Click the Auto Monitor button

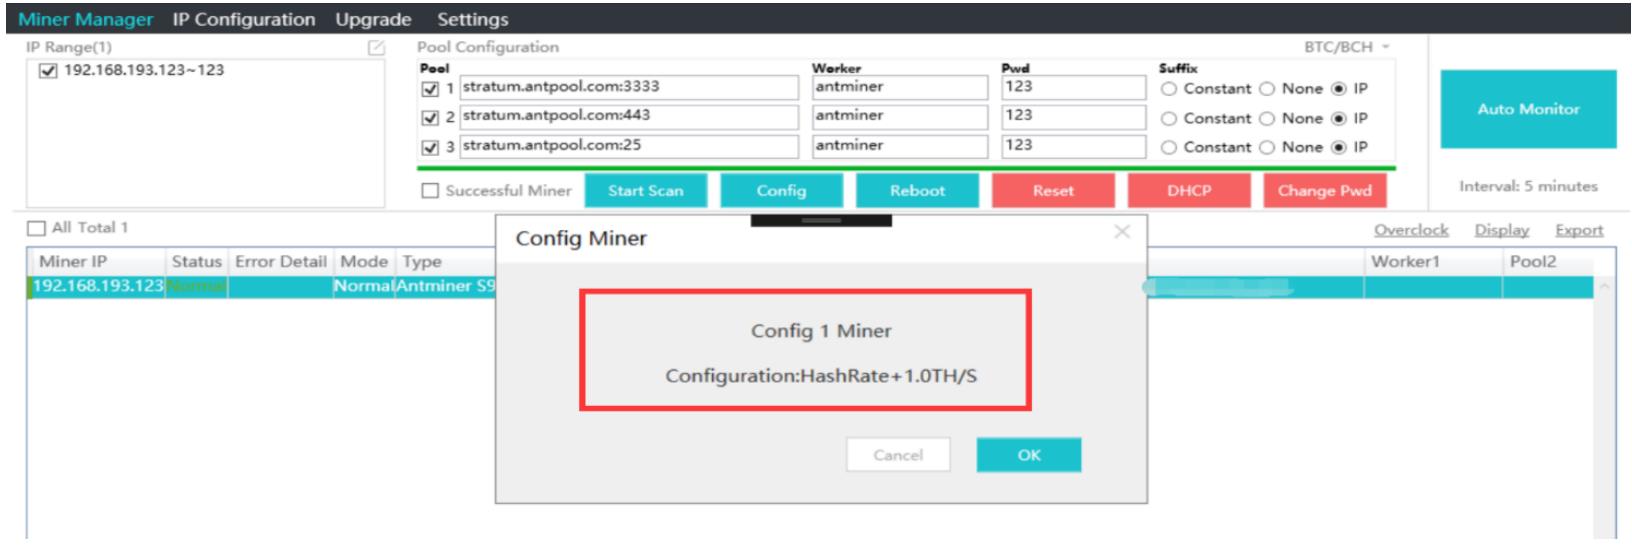1528,109
